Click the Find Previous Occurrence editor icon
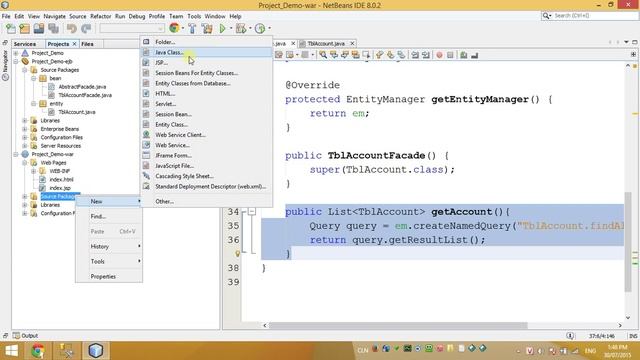 point(334,55)
